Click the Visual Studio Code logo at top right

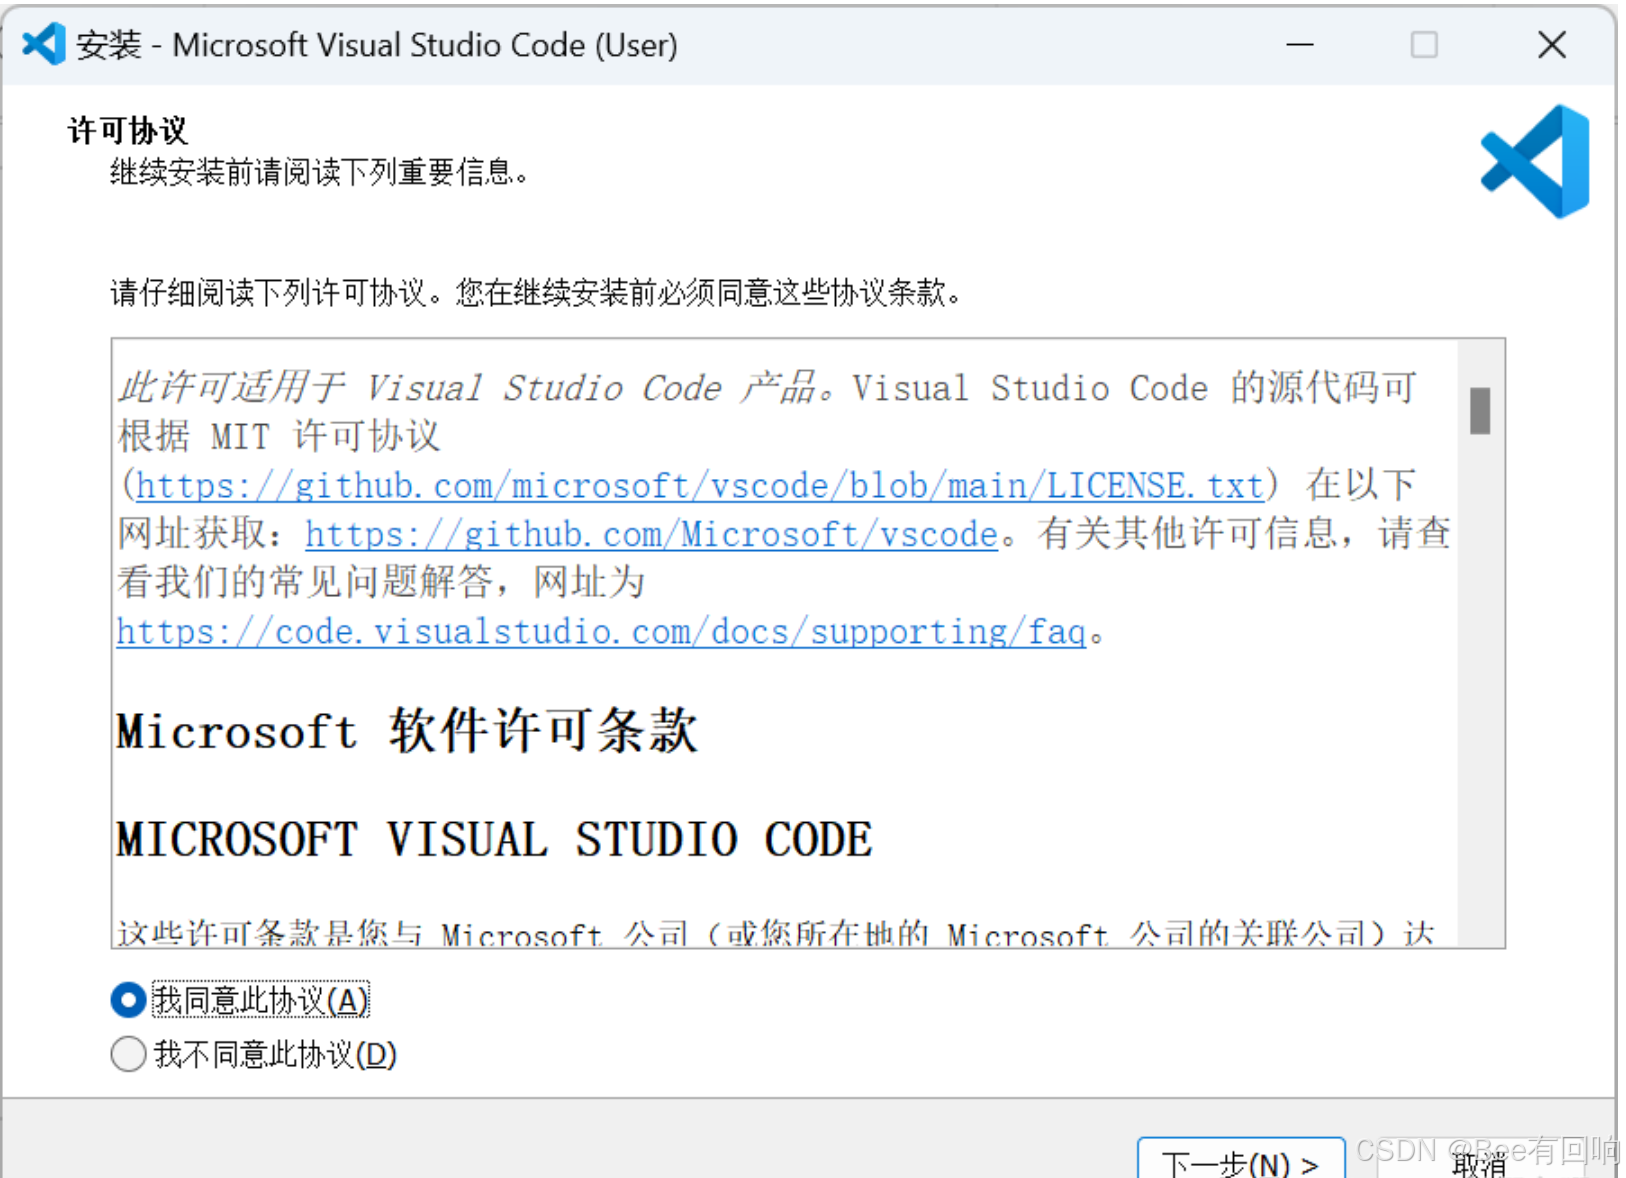(1534, 160)
